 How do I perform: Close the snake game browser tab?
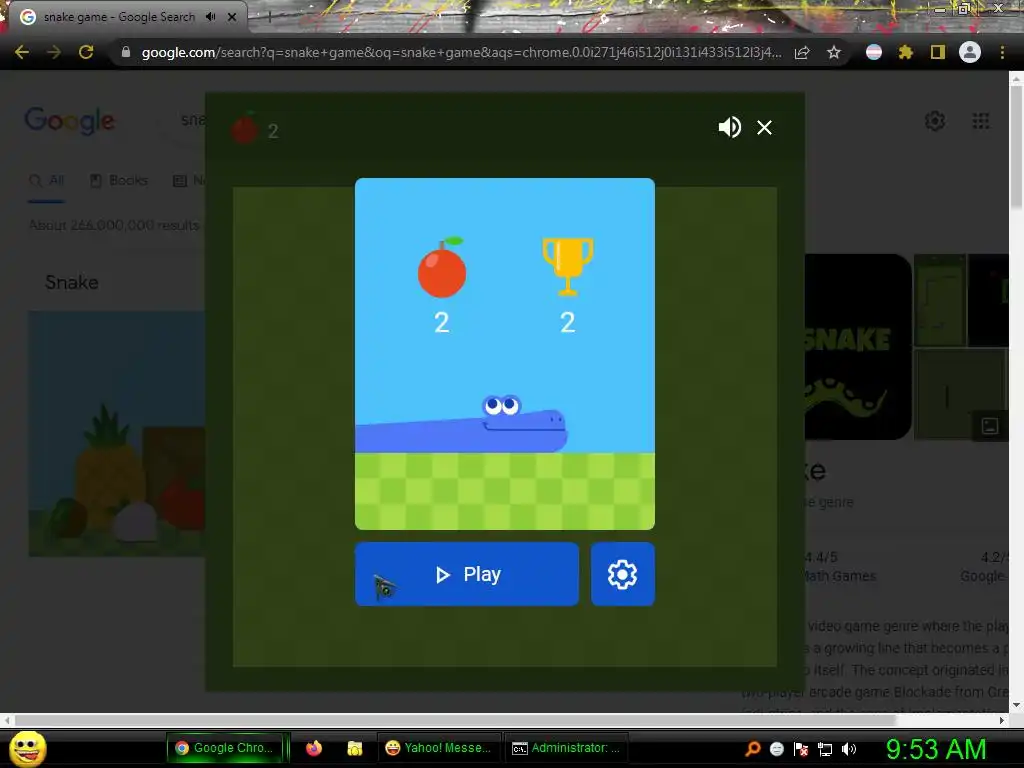pyautogui.click(x=232, y=17)
